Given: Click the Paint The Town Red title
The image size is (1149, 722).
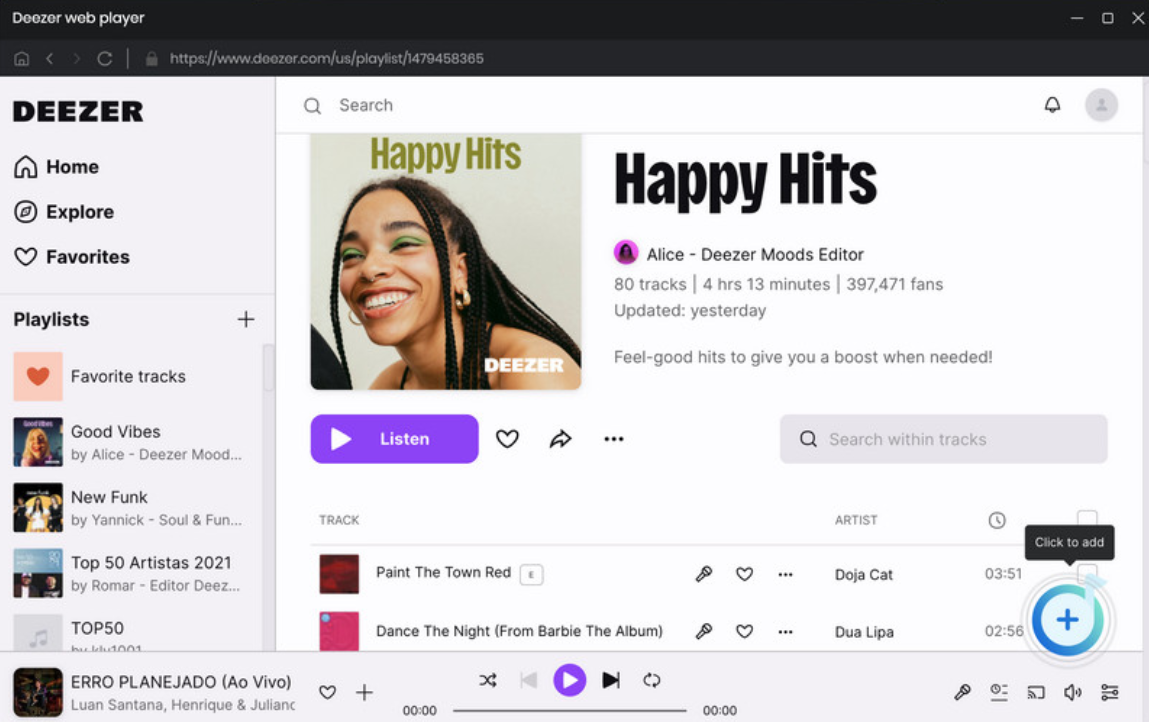Looking at the screenshot, I should pyautogui.click(x=443, y=572).
